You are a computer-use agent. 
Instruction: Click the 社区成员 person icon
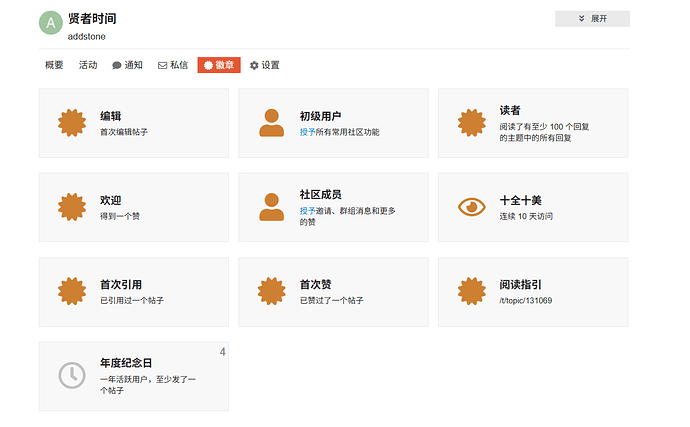272,207
